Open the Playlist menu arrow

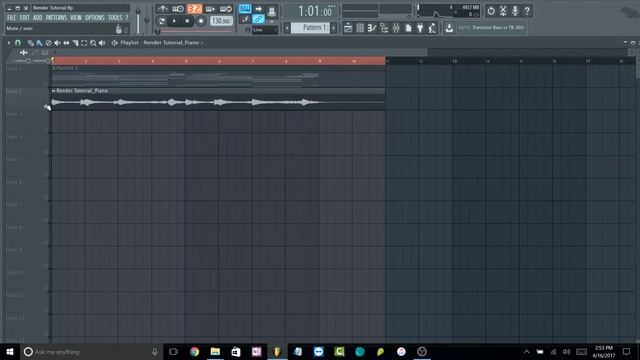click(9, 43)
